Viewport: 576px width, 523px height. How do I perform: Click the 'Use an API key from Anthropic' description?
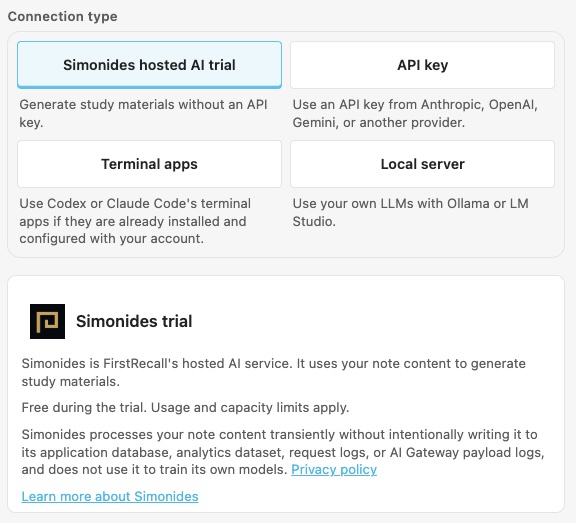415,113
